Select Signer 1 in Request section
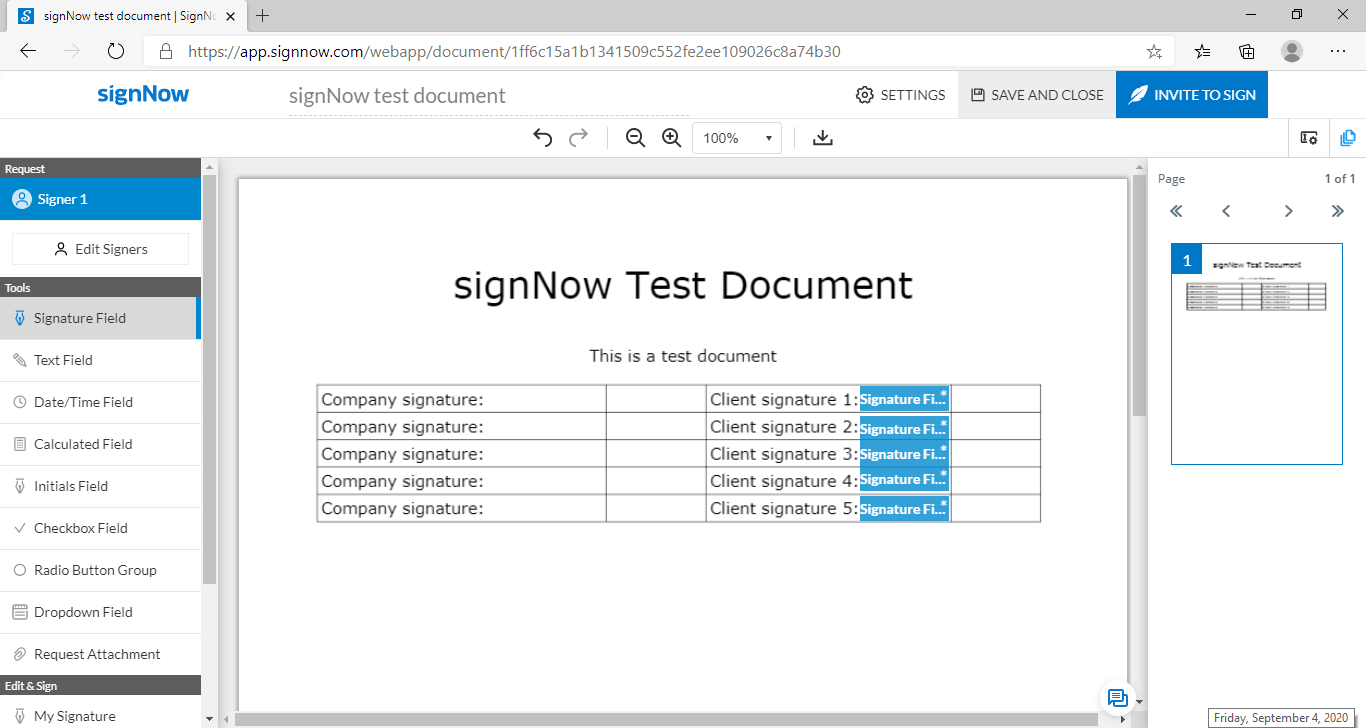This screenshot has width=1366, height=728. click(x=100, y=199)
